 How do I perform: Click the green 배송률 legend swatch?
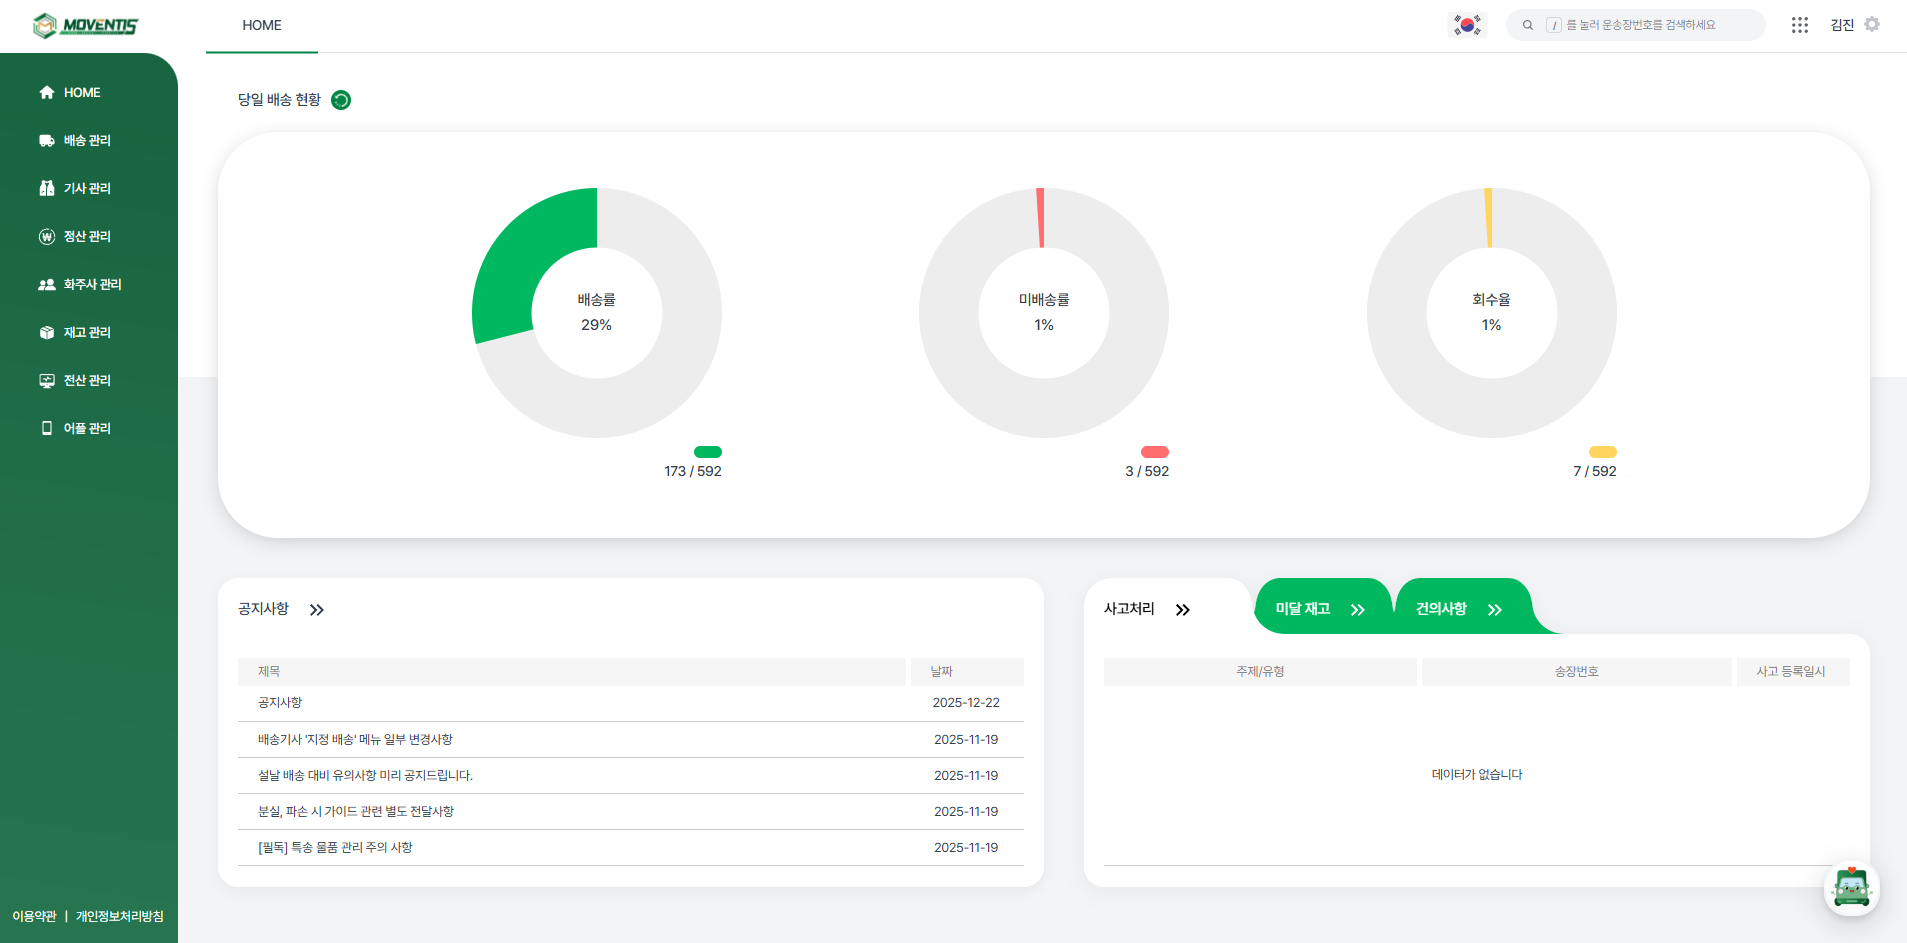[x=708, y=452]
